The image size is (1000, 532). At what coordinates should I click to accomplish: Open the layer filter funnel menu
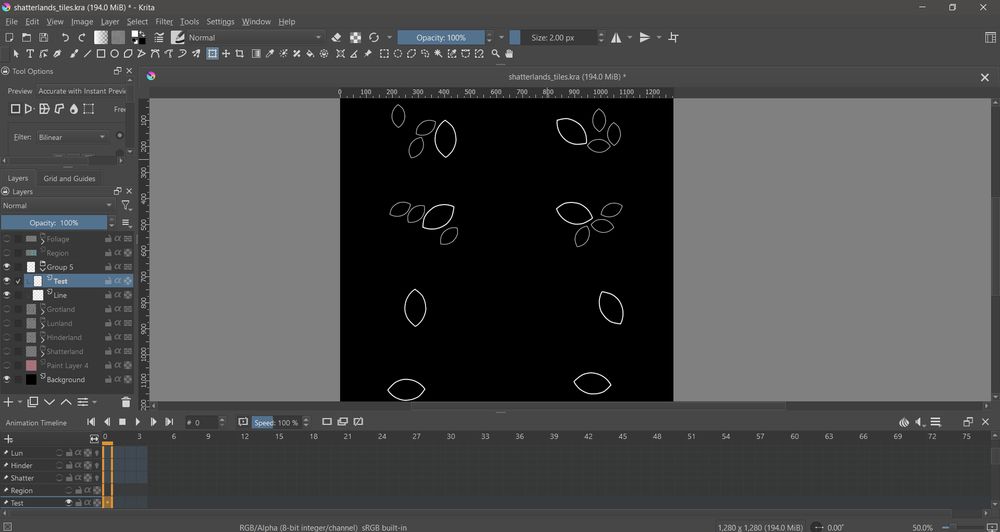pos(126,205)
